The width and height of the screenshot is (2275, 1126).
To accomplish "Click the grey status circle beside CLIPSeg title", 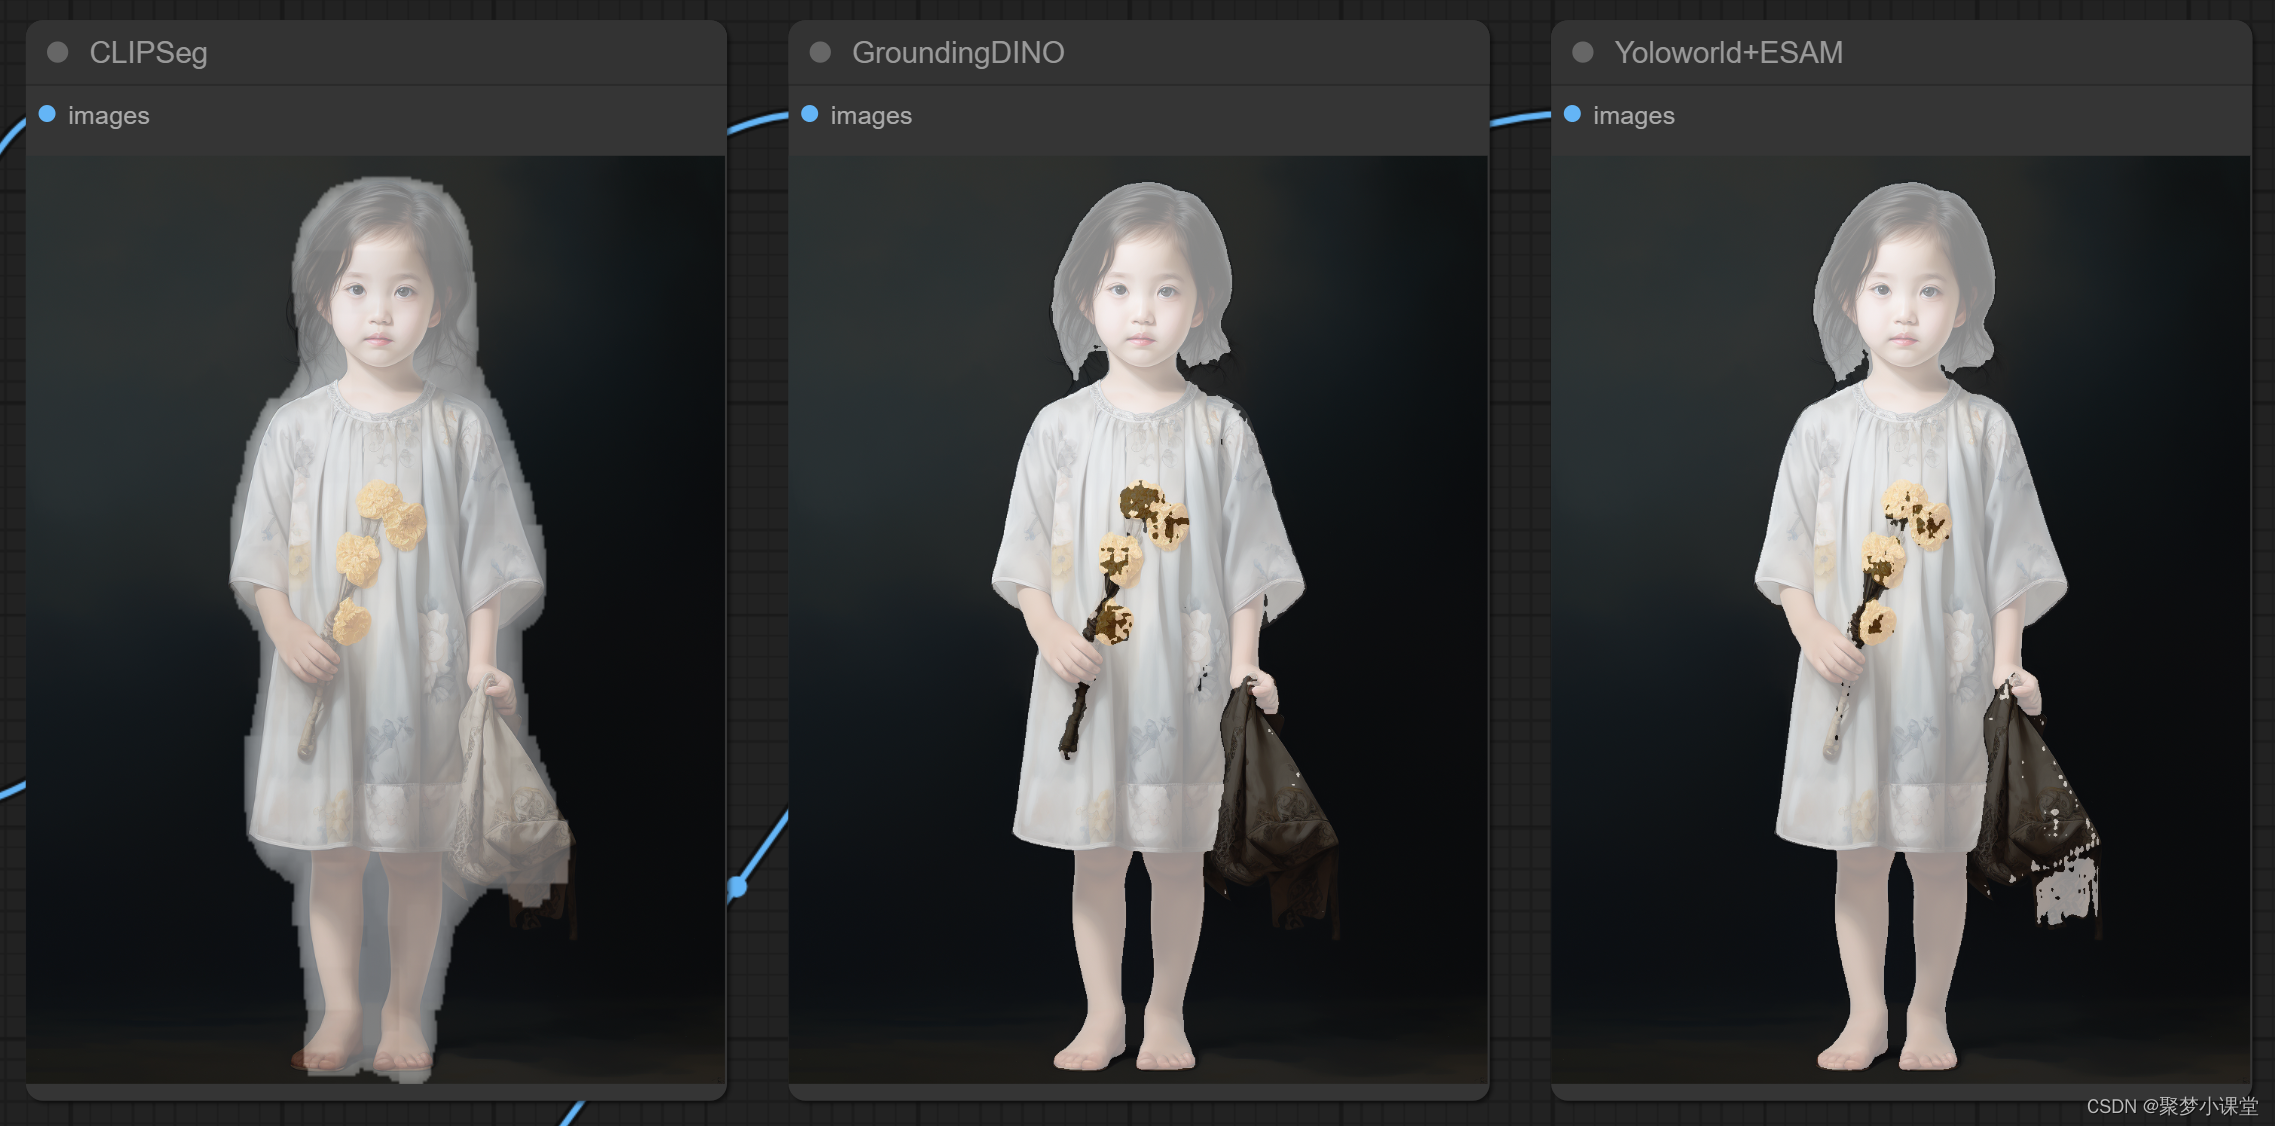I will point(57,53).
